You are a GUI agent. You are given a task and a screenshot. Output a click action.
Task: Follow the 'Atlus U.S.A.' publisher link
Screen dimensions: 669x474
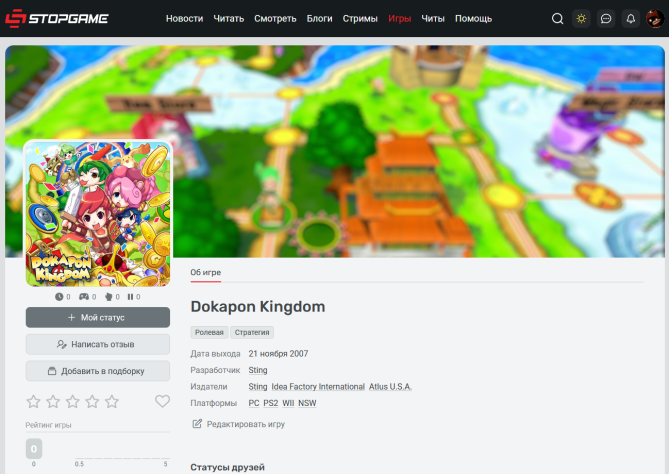[x=390, y=386]
